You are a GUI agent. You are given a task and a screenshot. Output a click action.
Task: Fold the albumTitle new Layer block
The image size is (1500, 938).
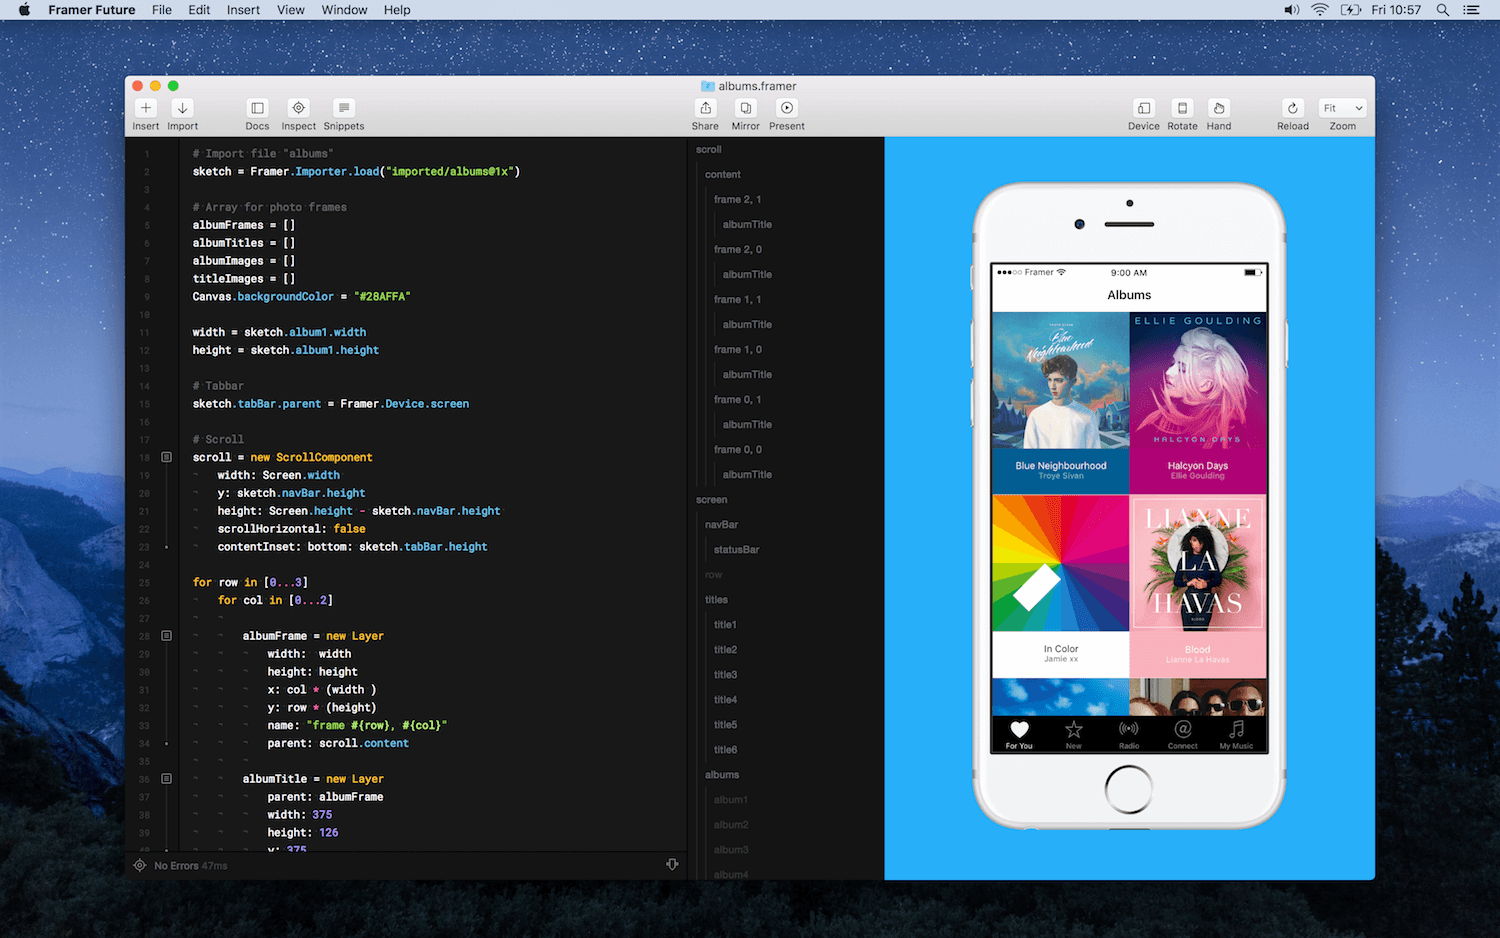pos(166,778)
